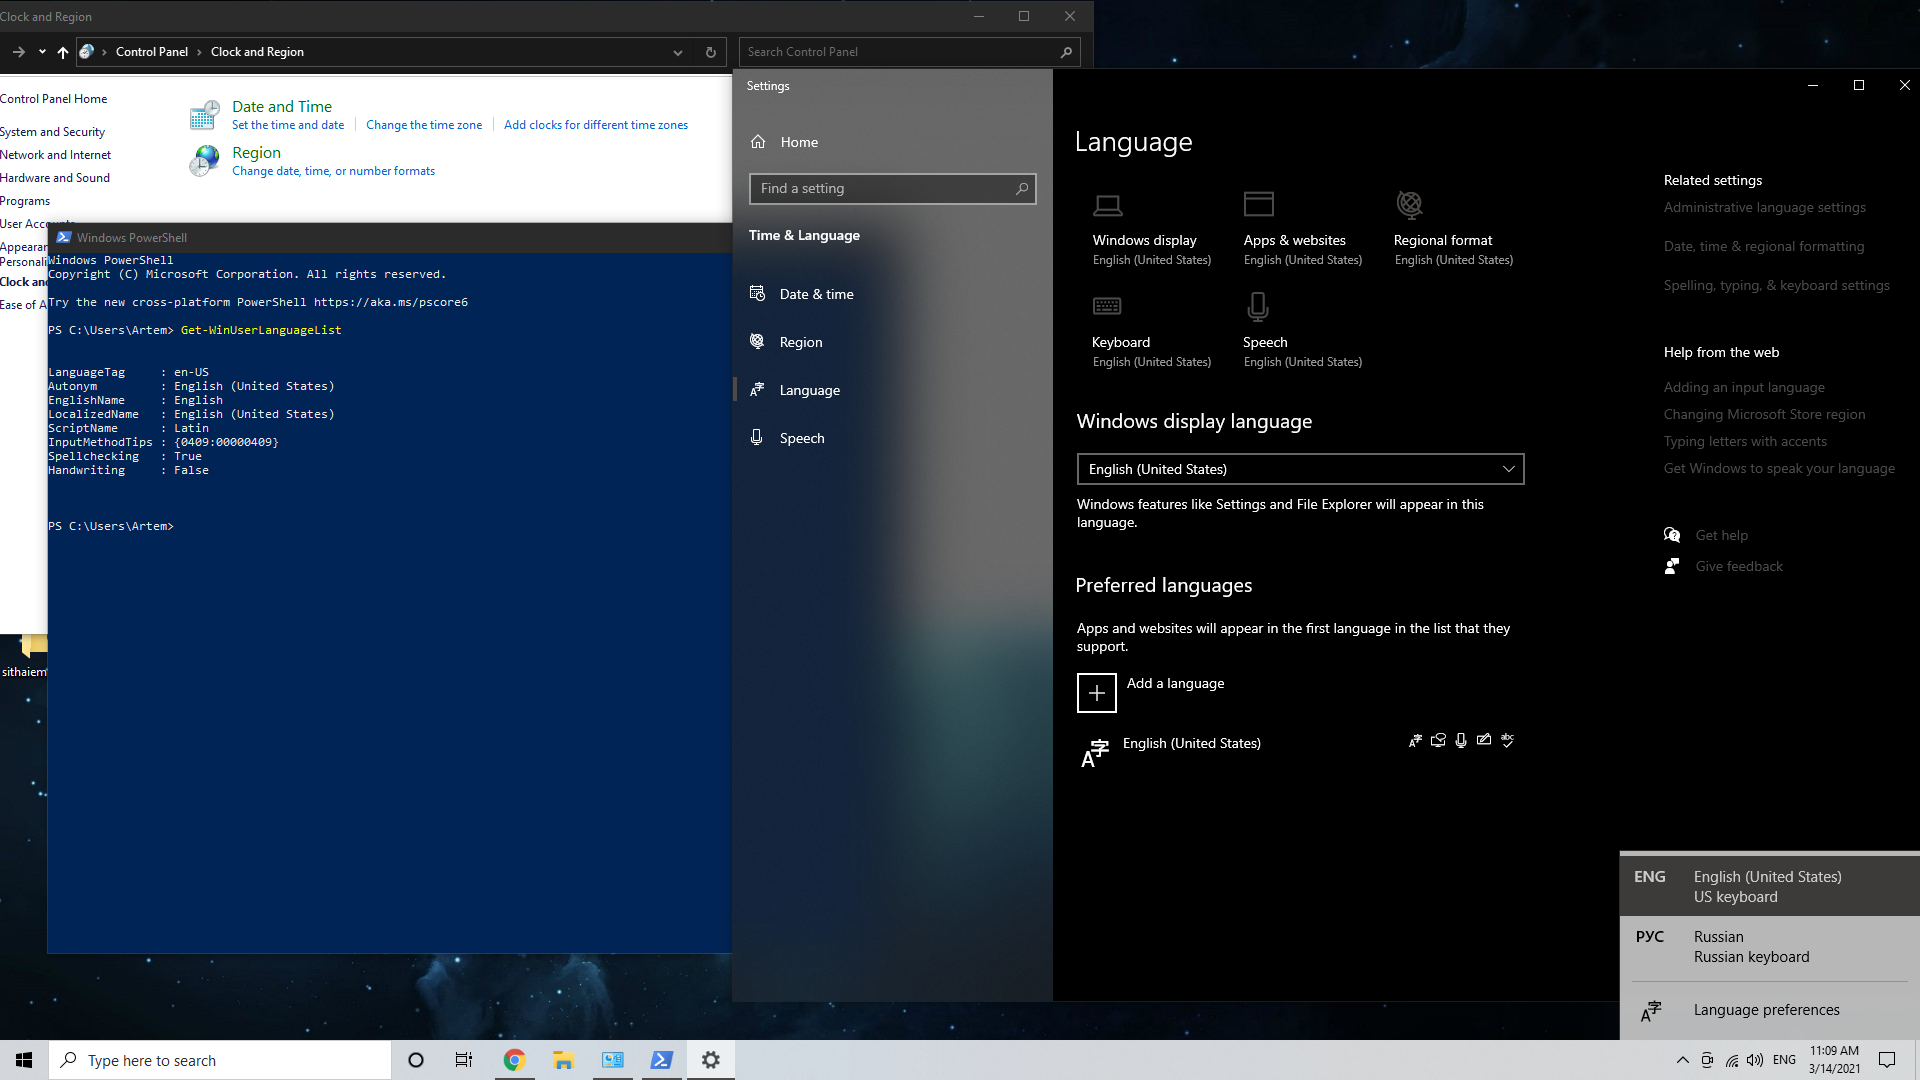Viewport: 1920px width, 1080px height.
Task: Open Date, time & regional formatting link
Action: click(x=1764, y=246)
